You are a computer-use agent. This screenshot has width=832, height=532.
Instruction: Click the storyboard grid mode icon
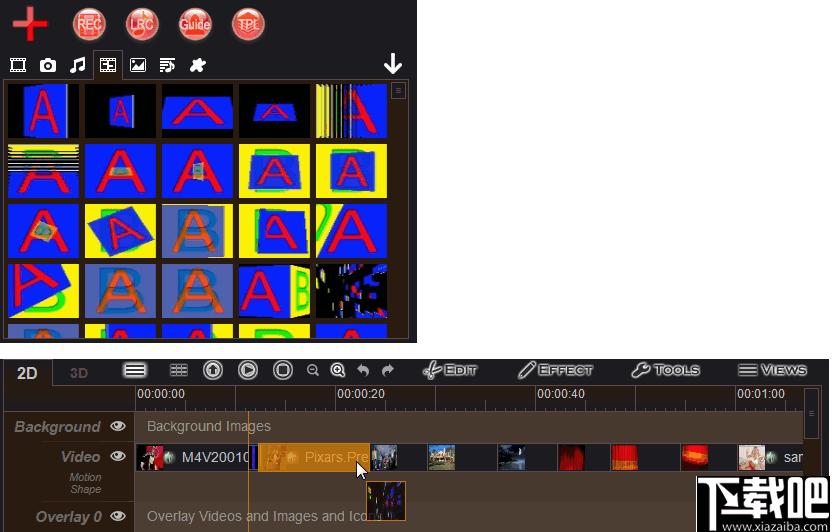[x=179, y=370]
